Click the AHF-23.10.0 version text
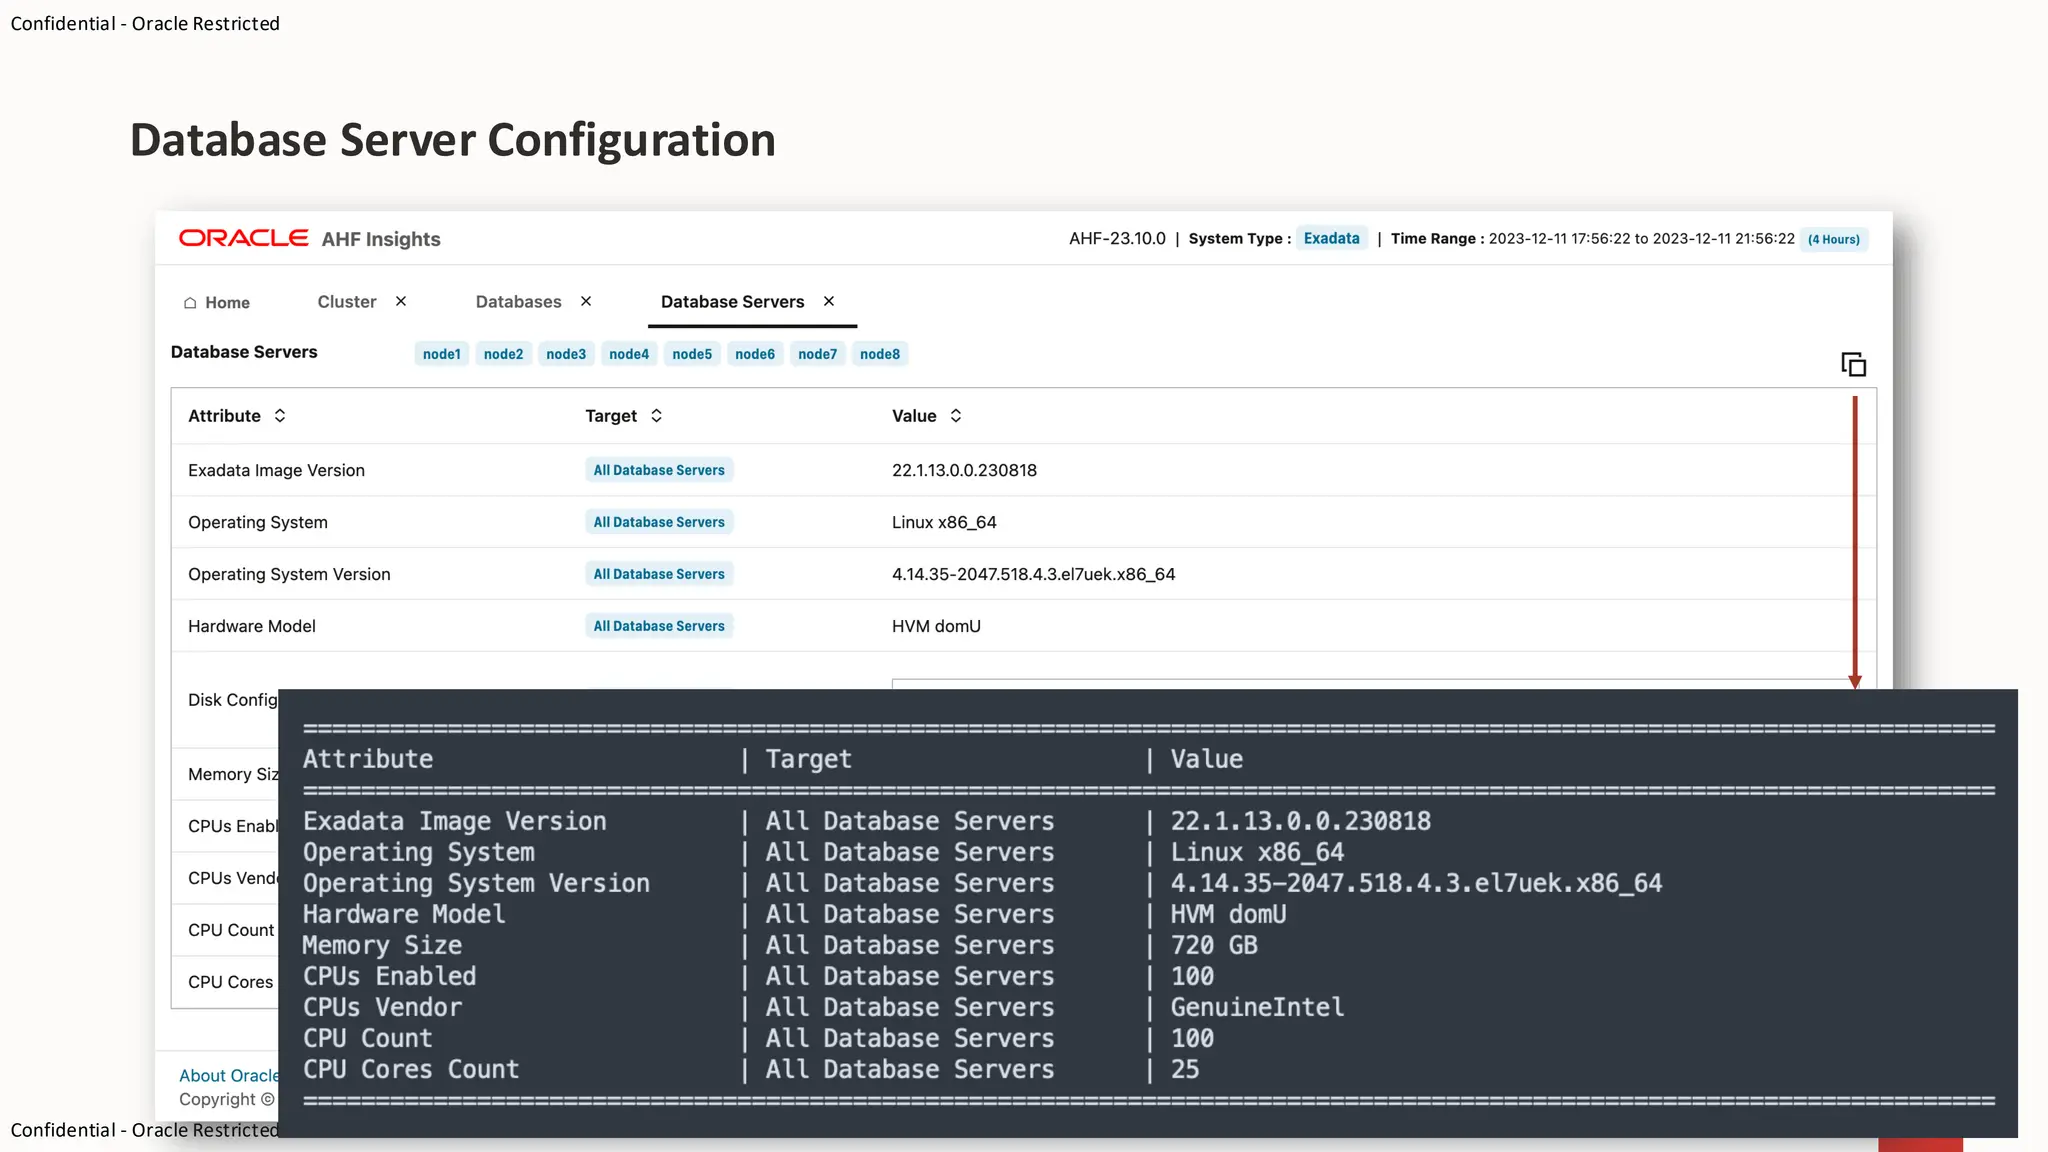2048x1152 pixels. 1117,239
